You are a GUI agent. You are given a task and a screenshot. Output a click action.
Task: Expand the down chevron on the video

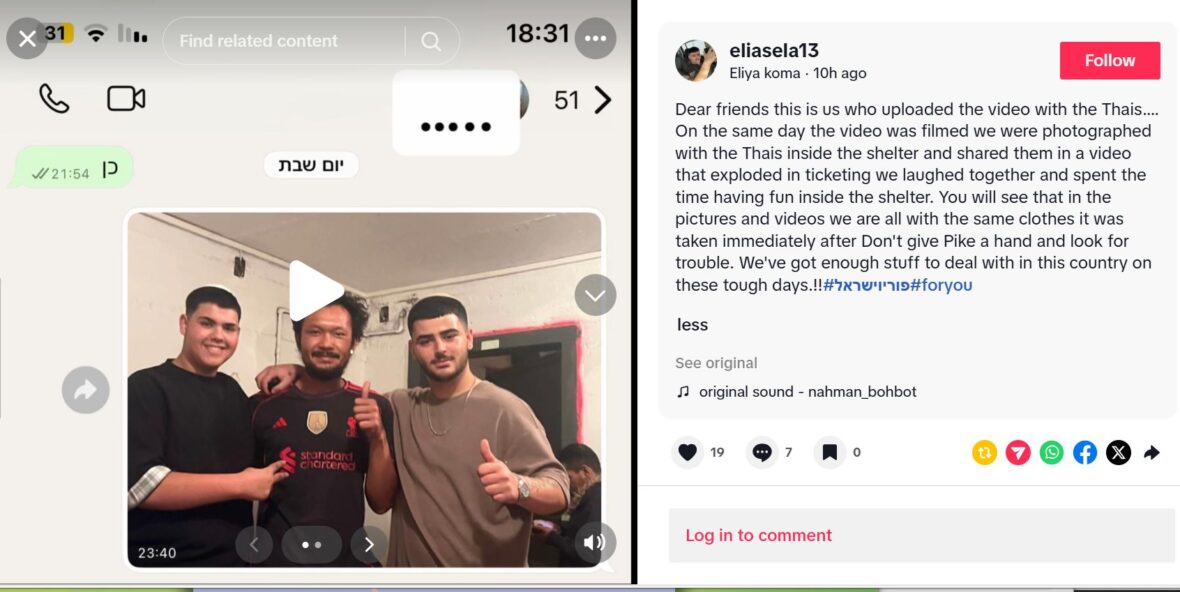point(595,295)
